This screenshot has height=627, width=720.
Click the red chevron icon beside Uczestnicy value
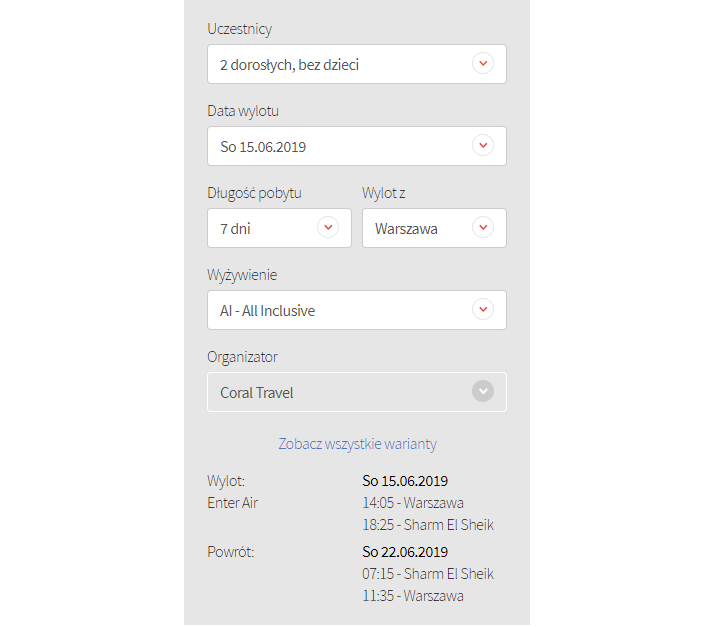coord(483,64)
